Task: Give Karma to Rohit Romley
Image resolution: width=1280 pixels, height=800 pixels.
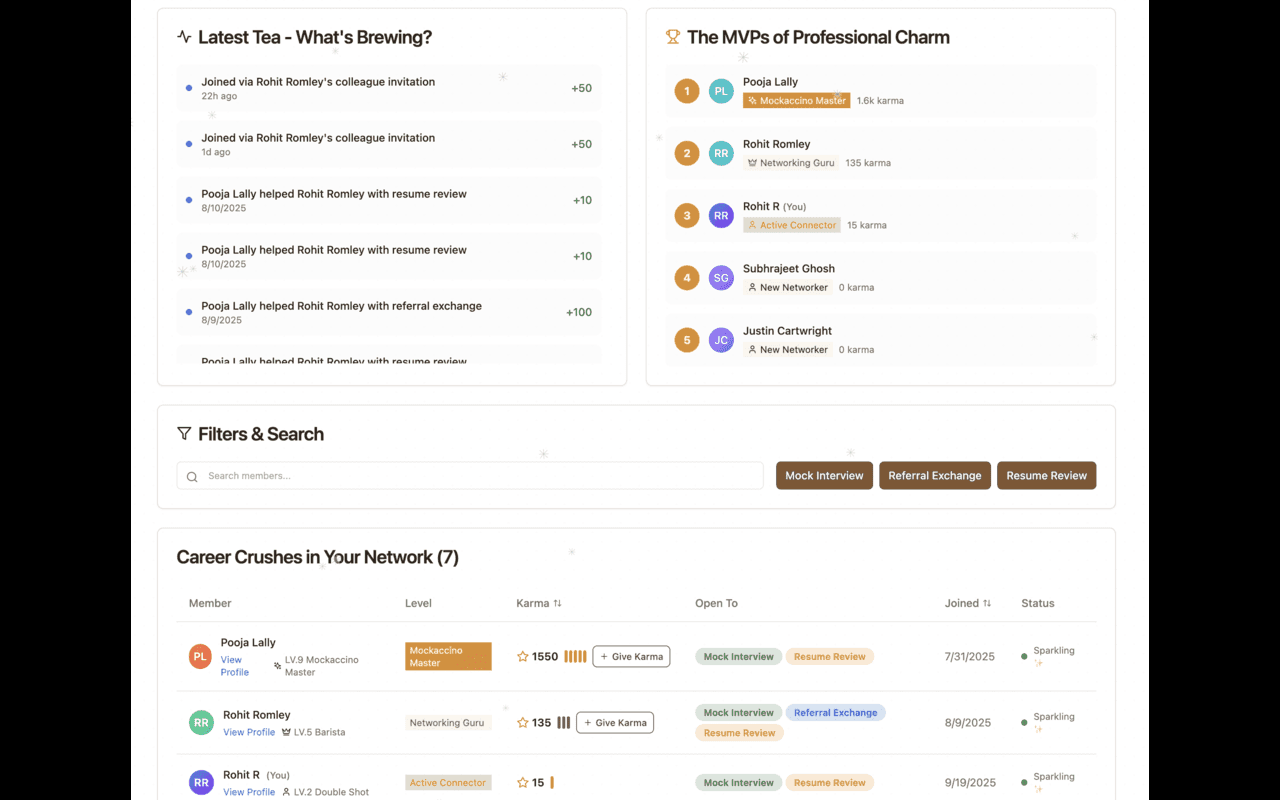Action: 614,722
